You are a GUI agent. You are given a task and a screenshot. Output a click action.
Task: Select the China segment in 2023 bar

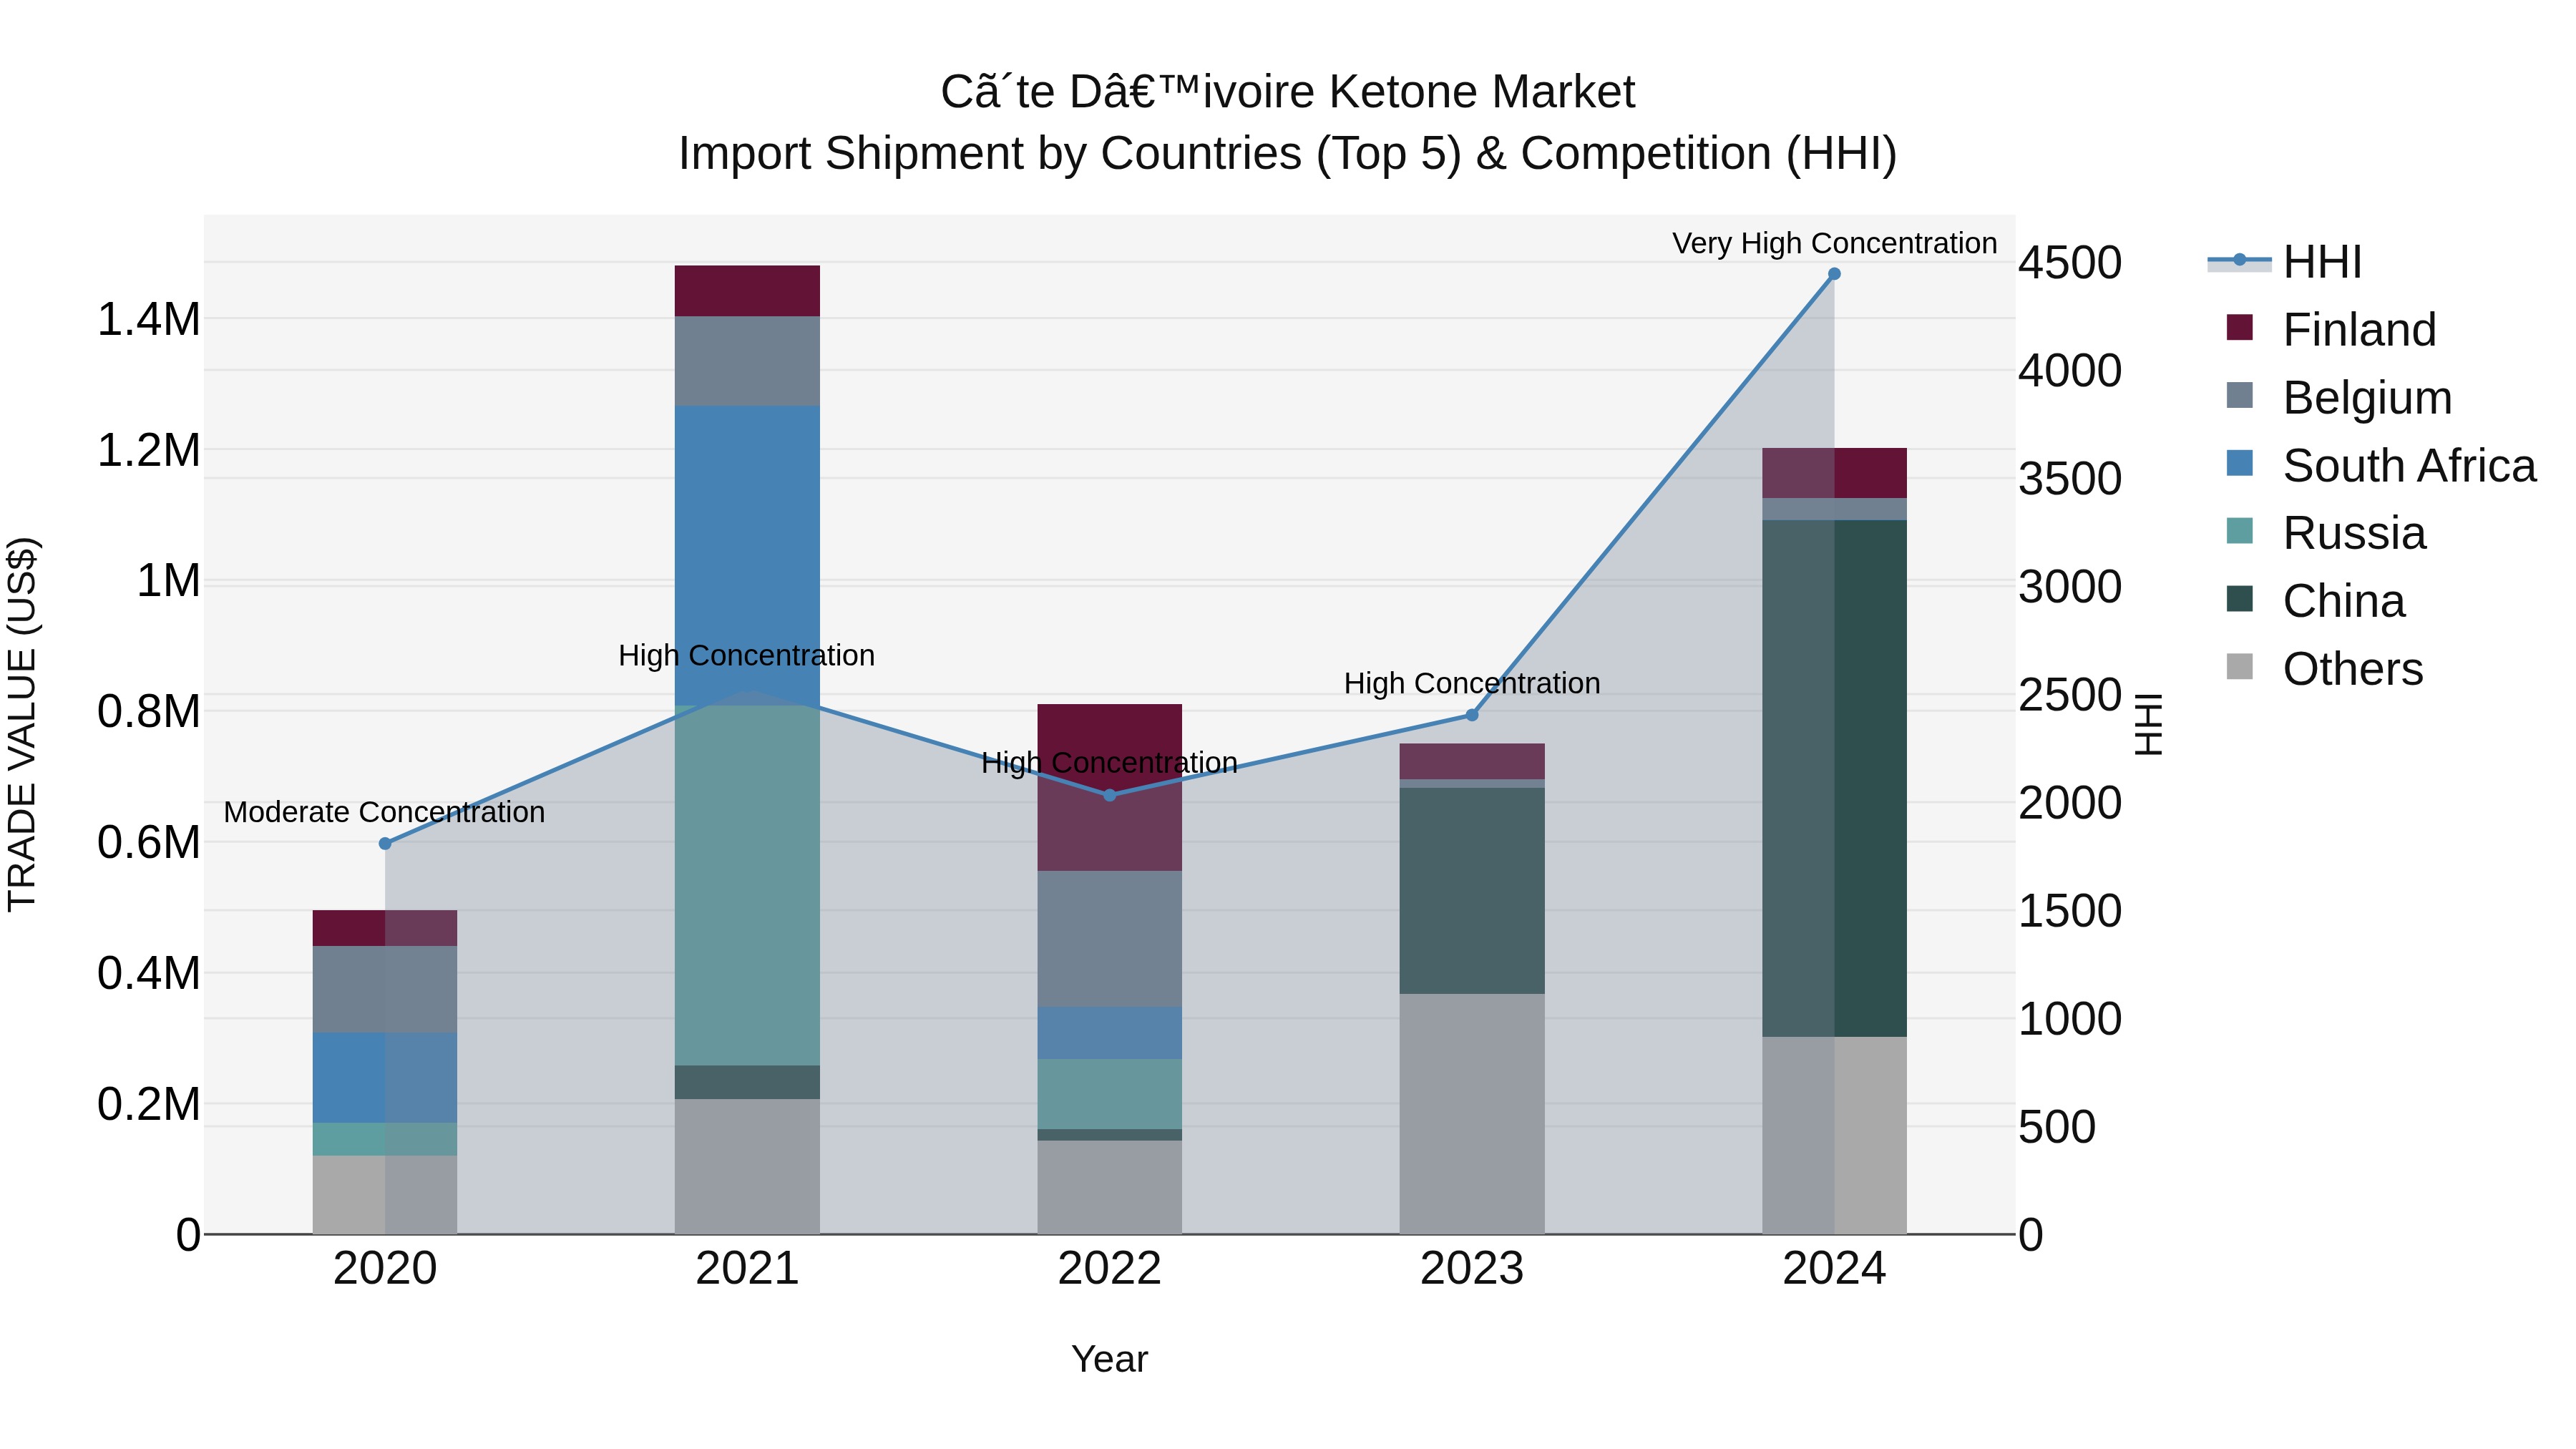(1472, 891)
